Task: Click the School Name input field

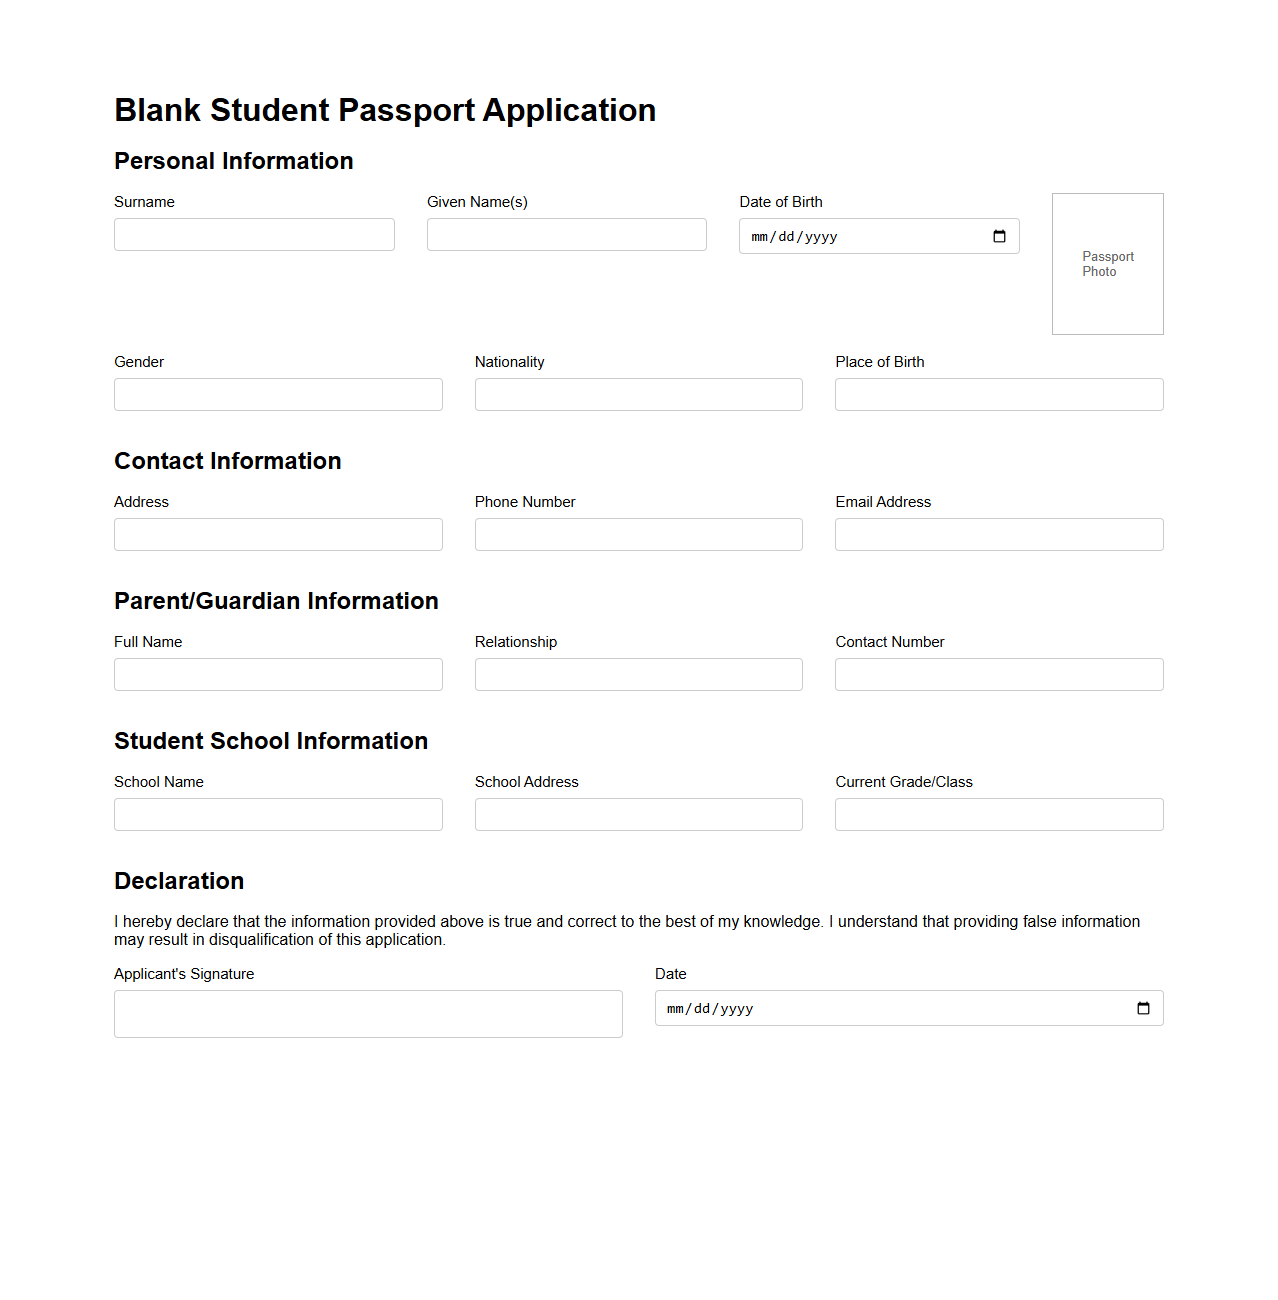Action: 278,814
